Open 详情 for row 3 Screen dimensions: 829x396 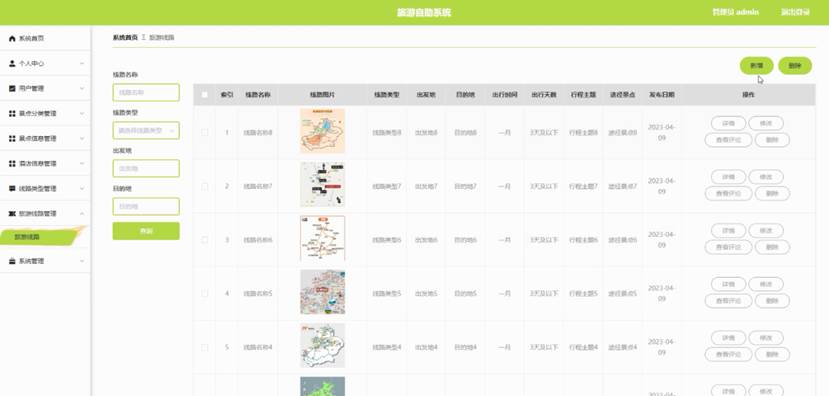click(729, 231)
